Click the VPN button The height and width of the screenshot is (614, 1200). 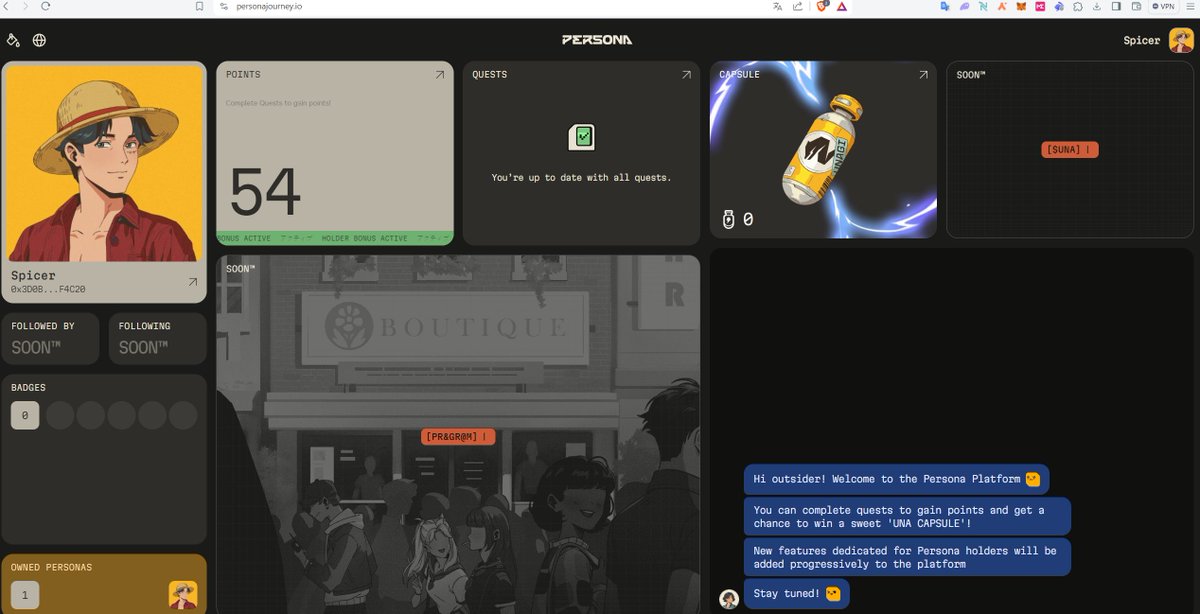1163,6
